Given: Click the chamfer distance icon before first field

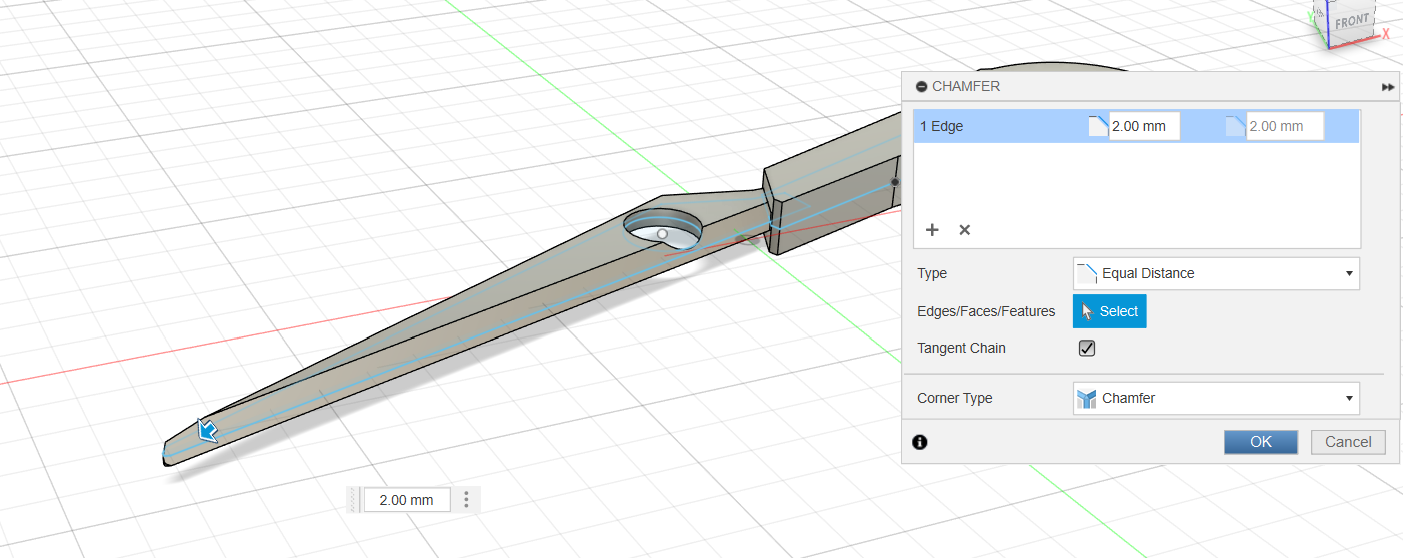Looking at the screenshot, I should pos(1098,126).
